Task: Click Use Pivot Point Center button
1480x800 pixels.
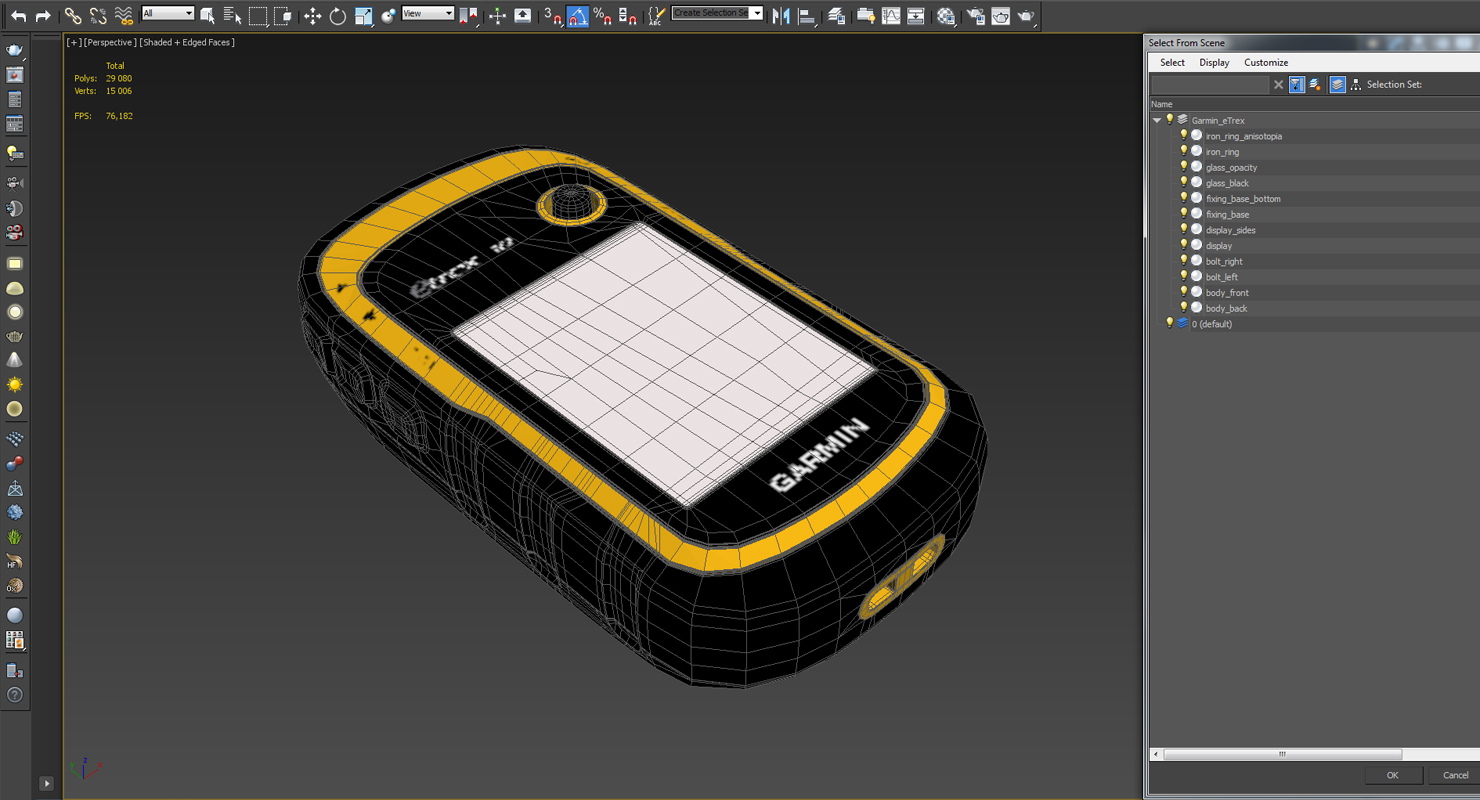Action: (468, 15)
